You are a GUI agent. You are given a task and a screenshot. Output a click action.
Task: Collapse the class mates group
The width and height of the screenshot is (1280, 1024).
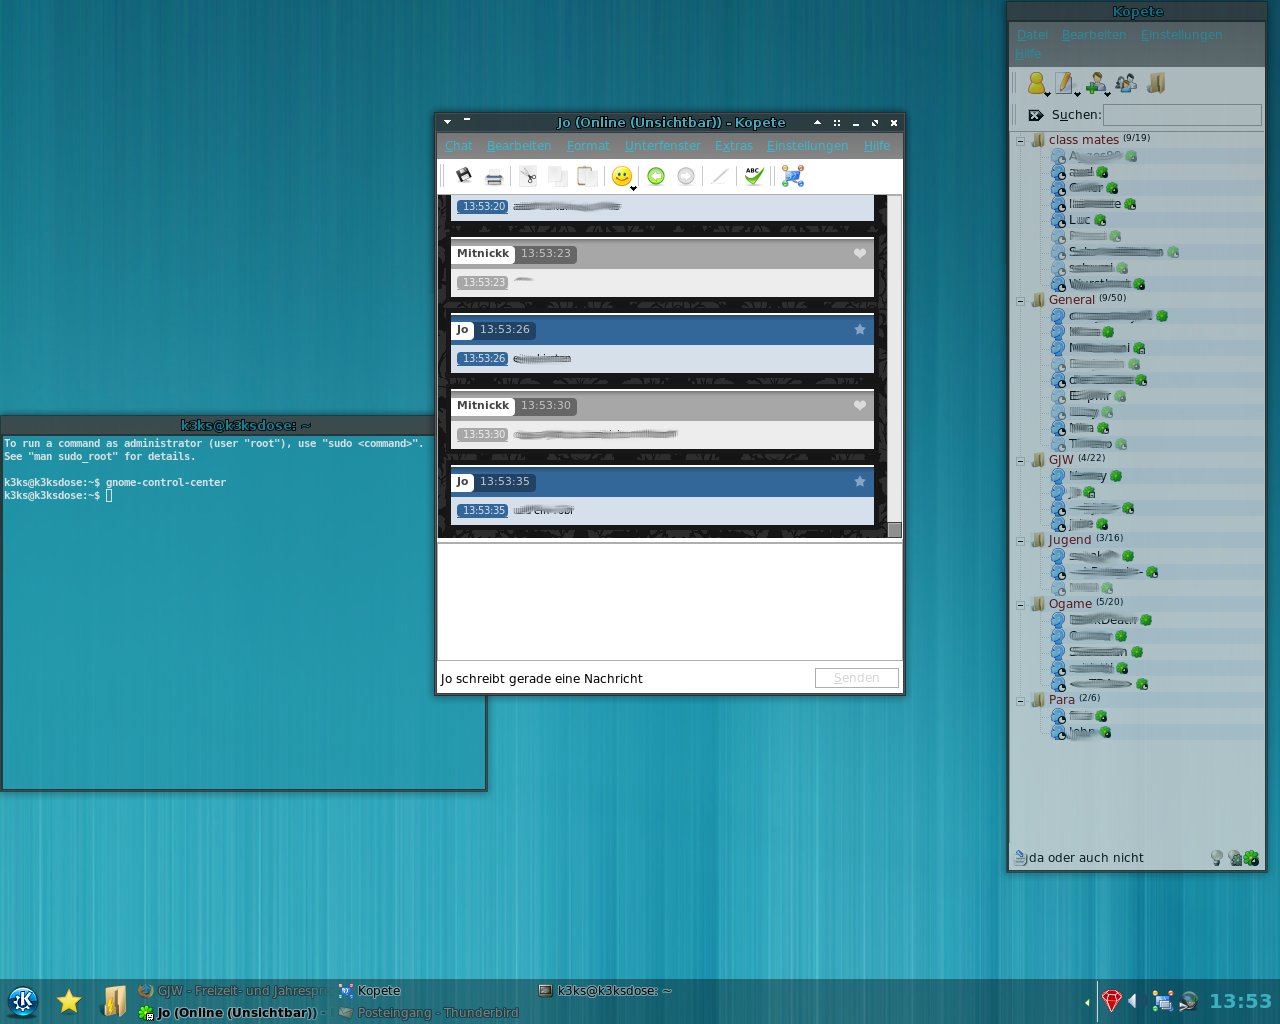[1020, 140]
